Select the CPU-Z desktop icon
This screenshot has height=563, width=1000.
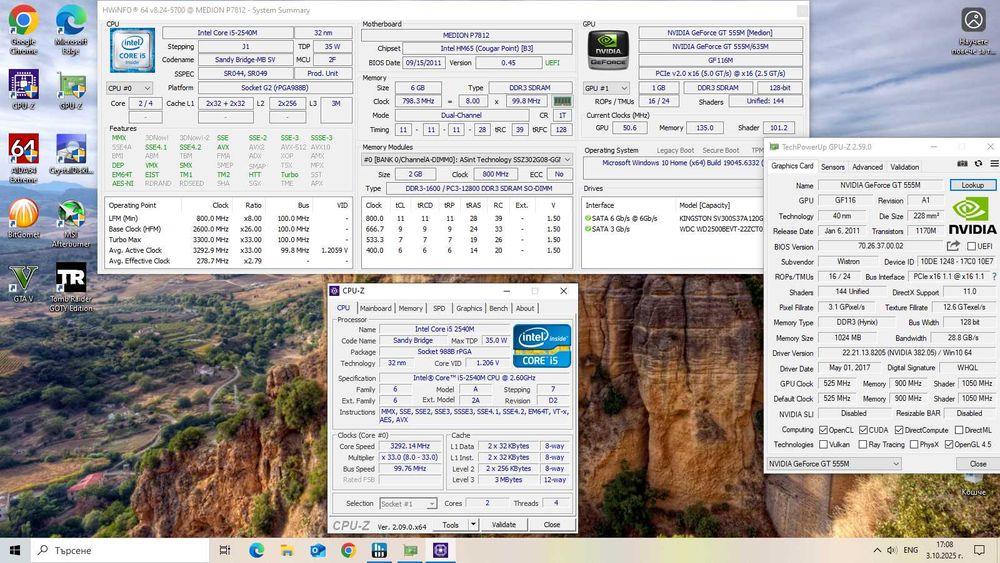click(23, 90)
